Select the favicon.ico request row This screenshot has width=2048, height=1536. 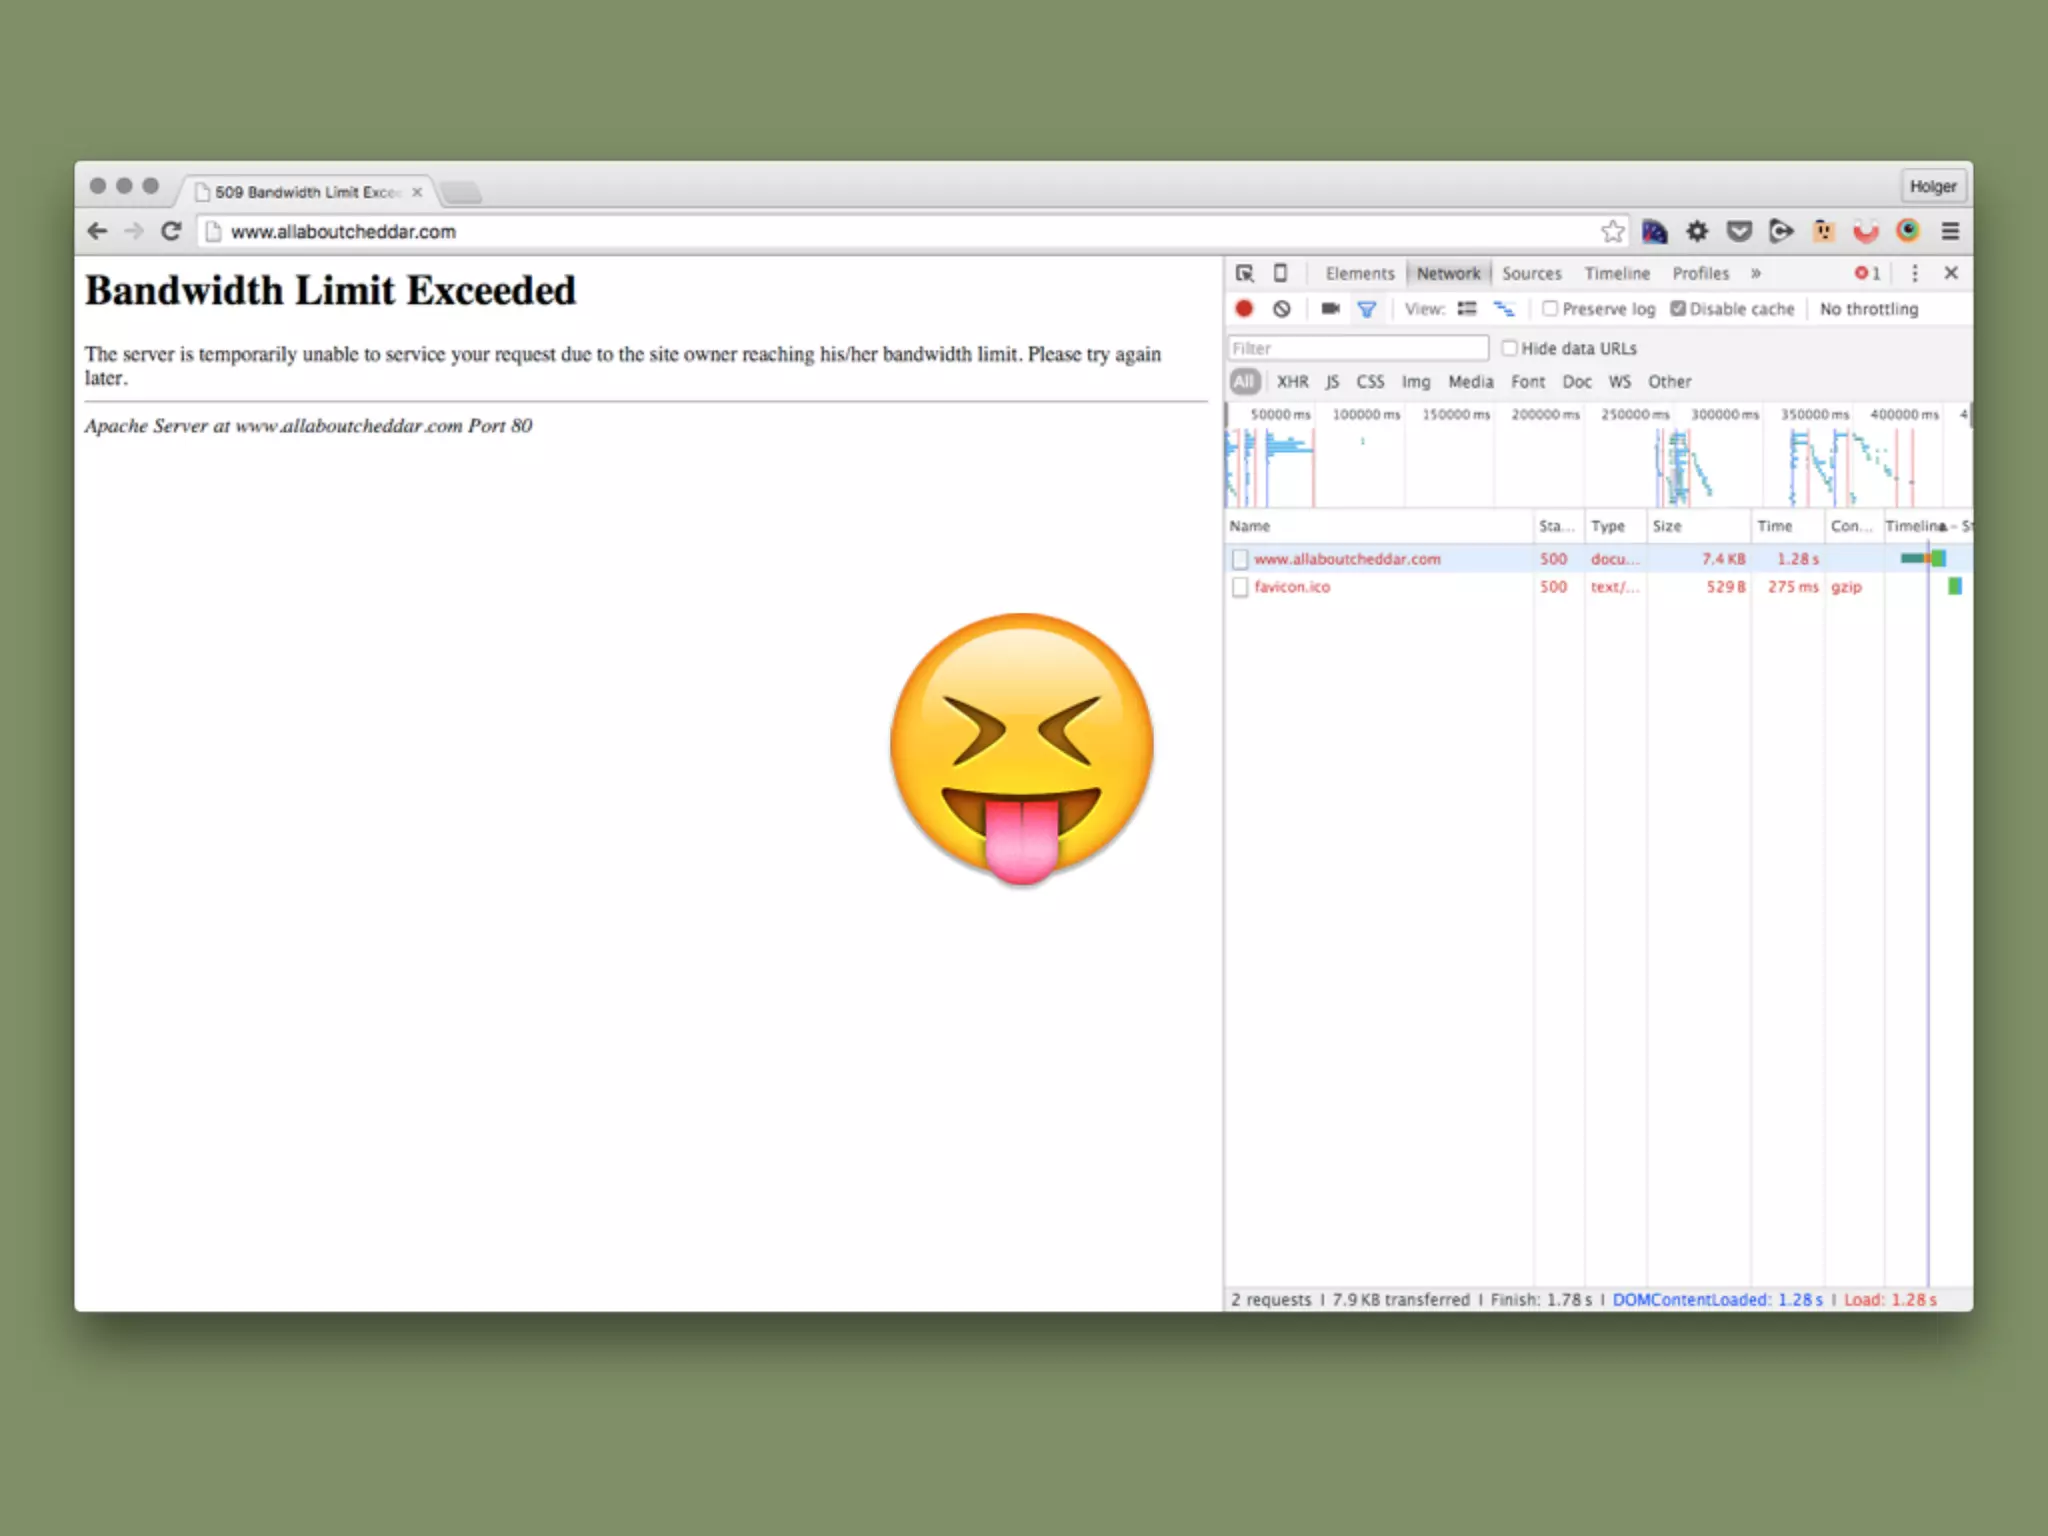point(1292,587)
